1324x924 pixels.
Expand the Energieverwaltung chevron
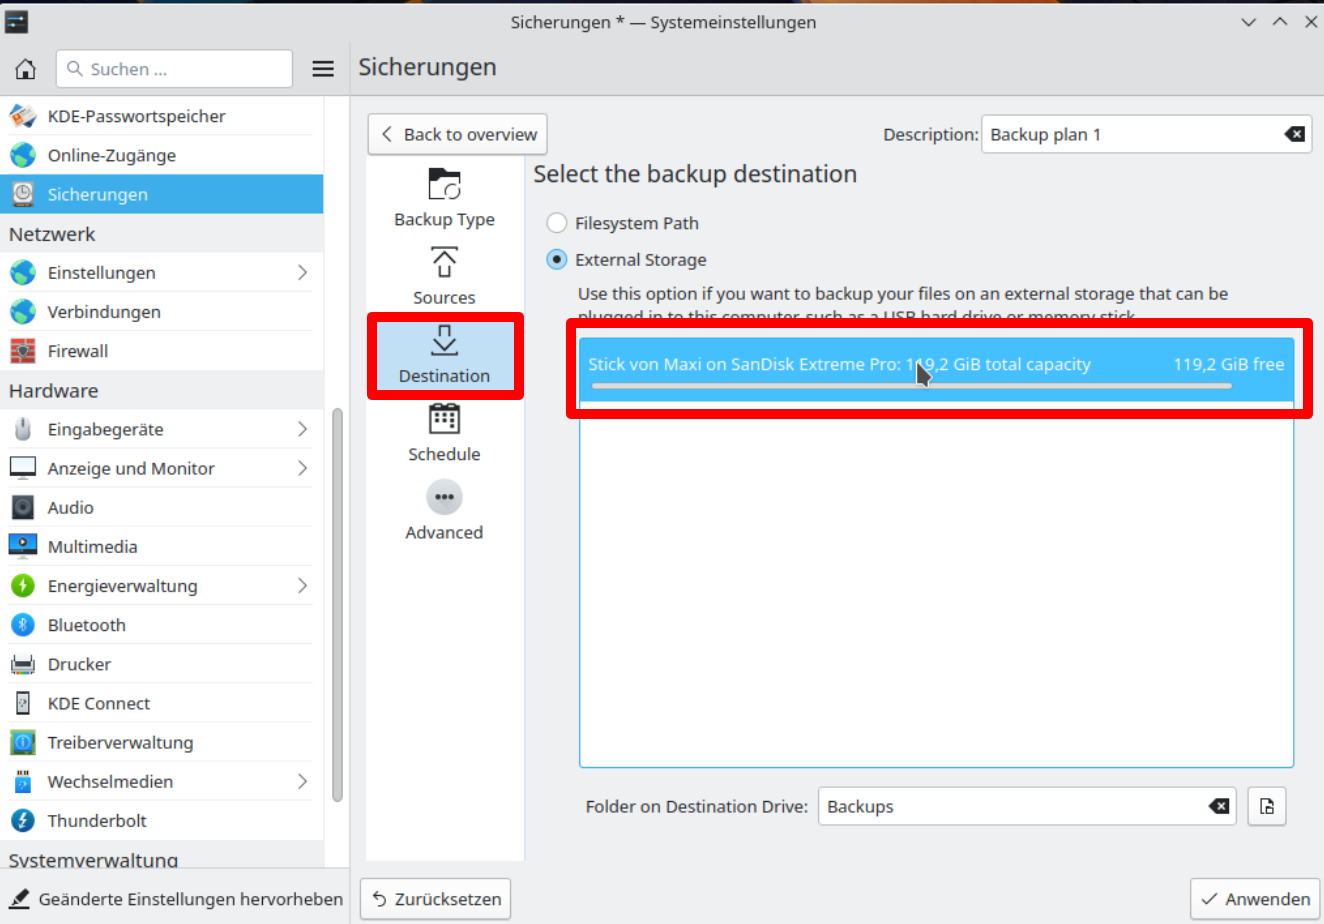(302, 586)
